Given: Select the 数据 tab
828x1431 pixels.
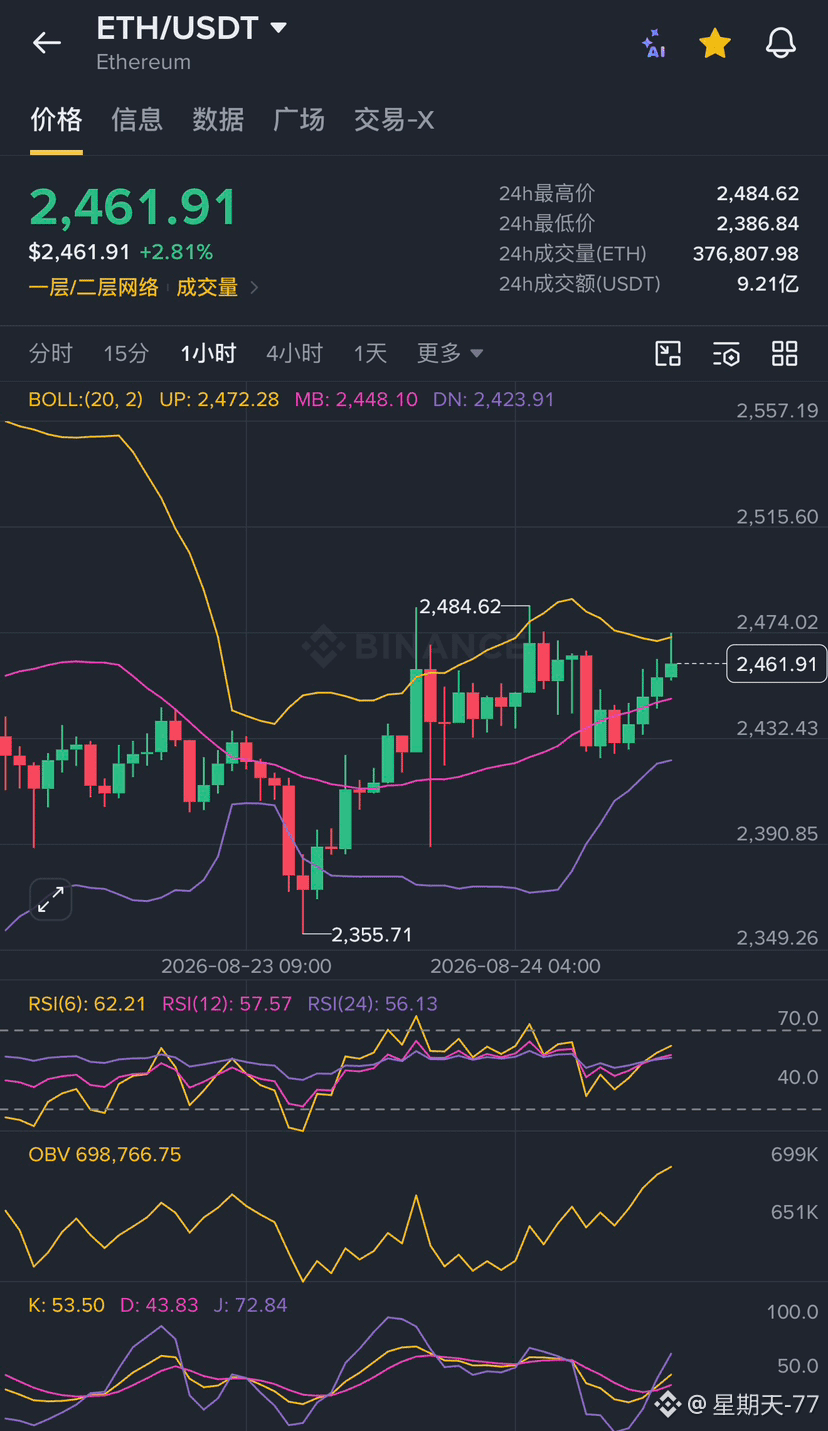Looking at the screenshot, I should tap(218, 120).
